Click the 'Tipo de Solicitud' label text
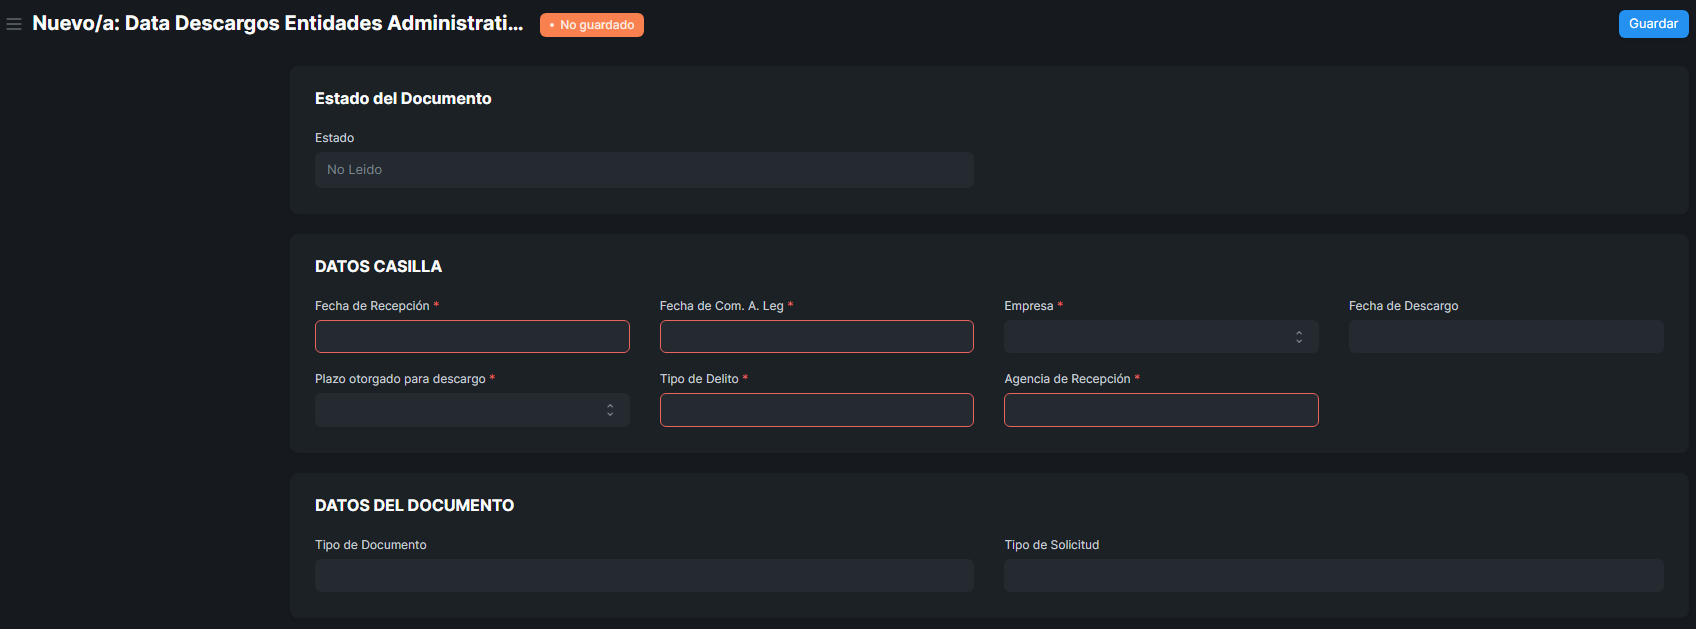 pyautogui.click(x=1051, y=545)
